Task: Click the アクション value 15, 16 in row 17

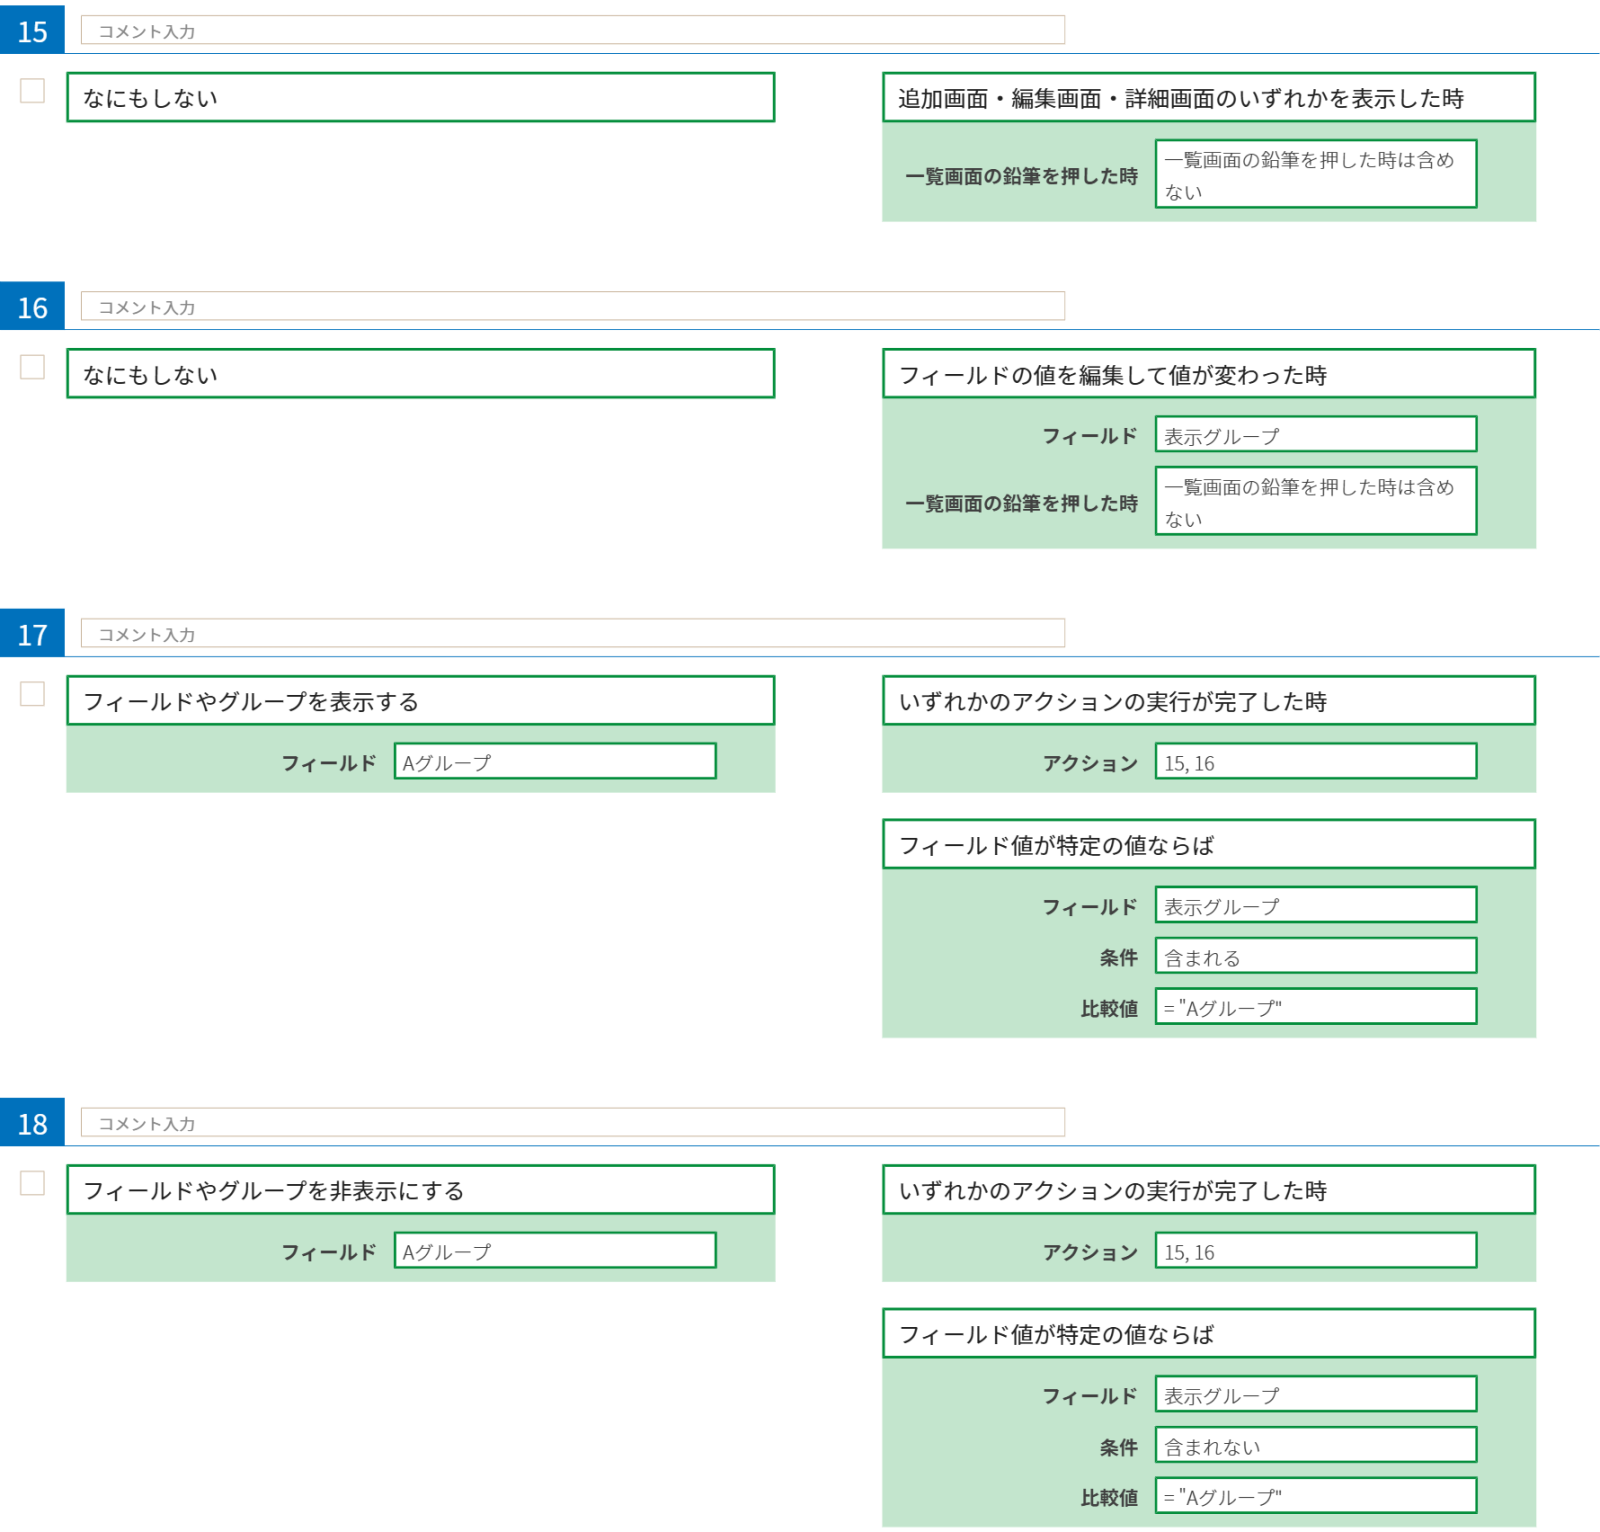Action: 1315,762
